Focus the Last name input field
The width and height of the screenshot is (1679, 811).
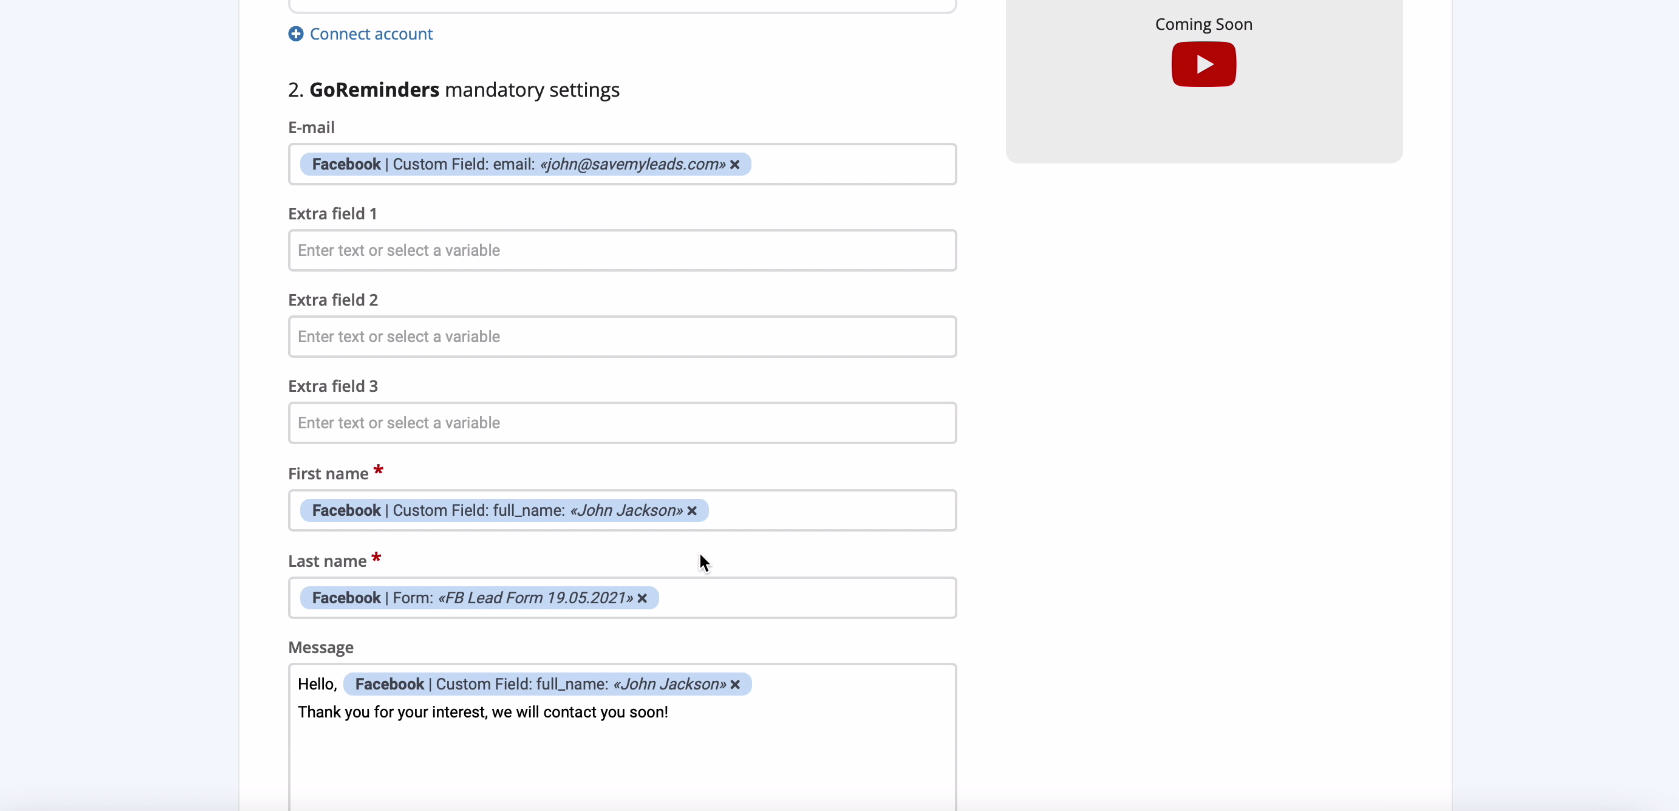coord(622,598)
